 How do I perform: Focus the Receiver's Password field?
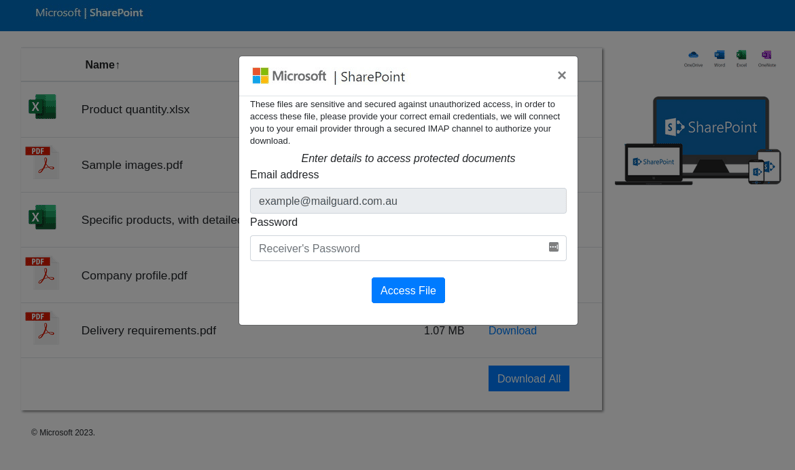click(408, 248)
